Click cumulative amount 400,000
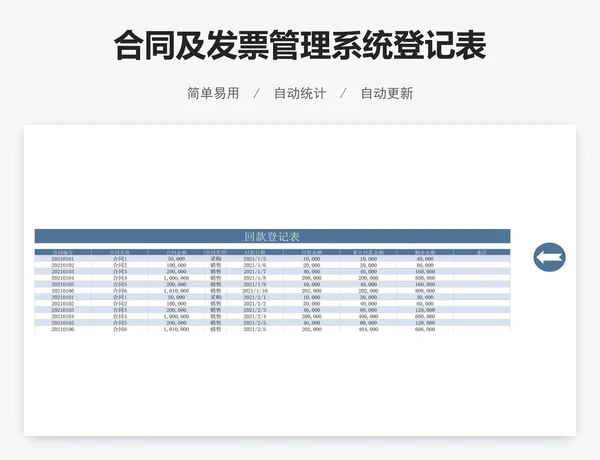The height and width of the screenshot is (460, 600). pos(368,316)
